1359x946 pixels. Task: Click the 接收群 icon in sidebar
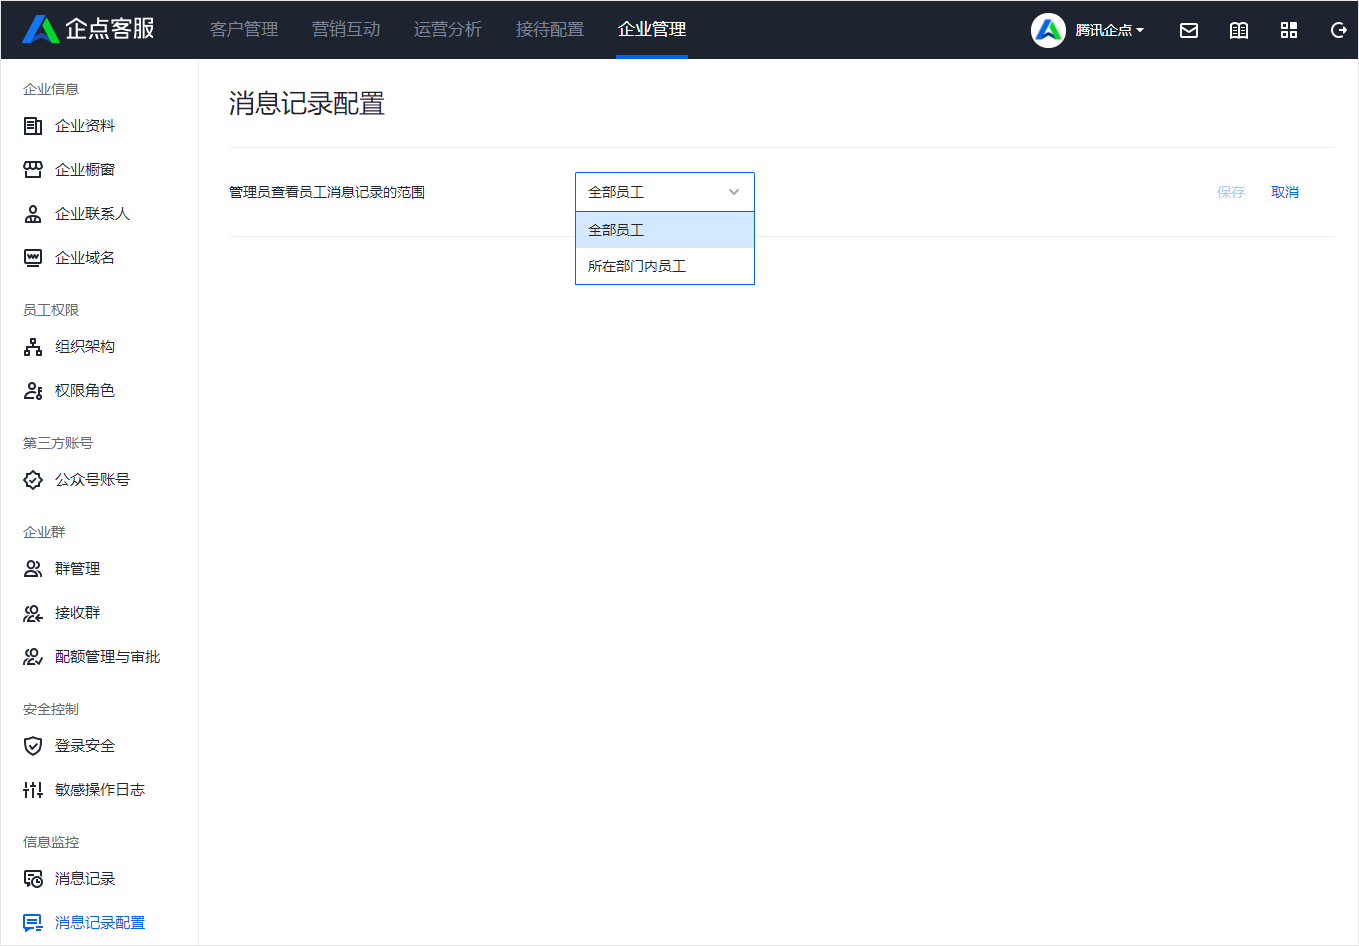pos(33,613)
